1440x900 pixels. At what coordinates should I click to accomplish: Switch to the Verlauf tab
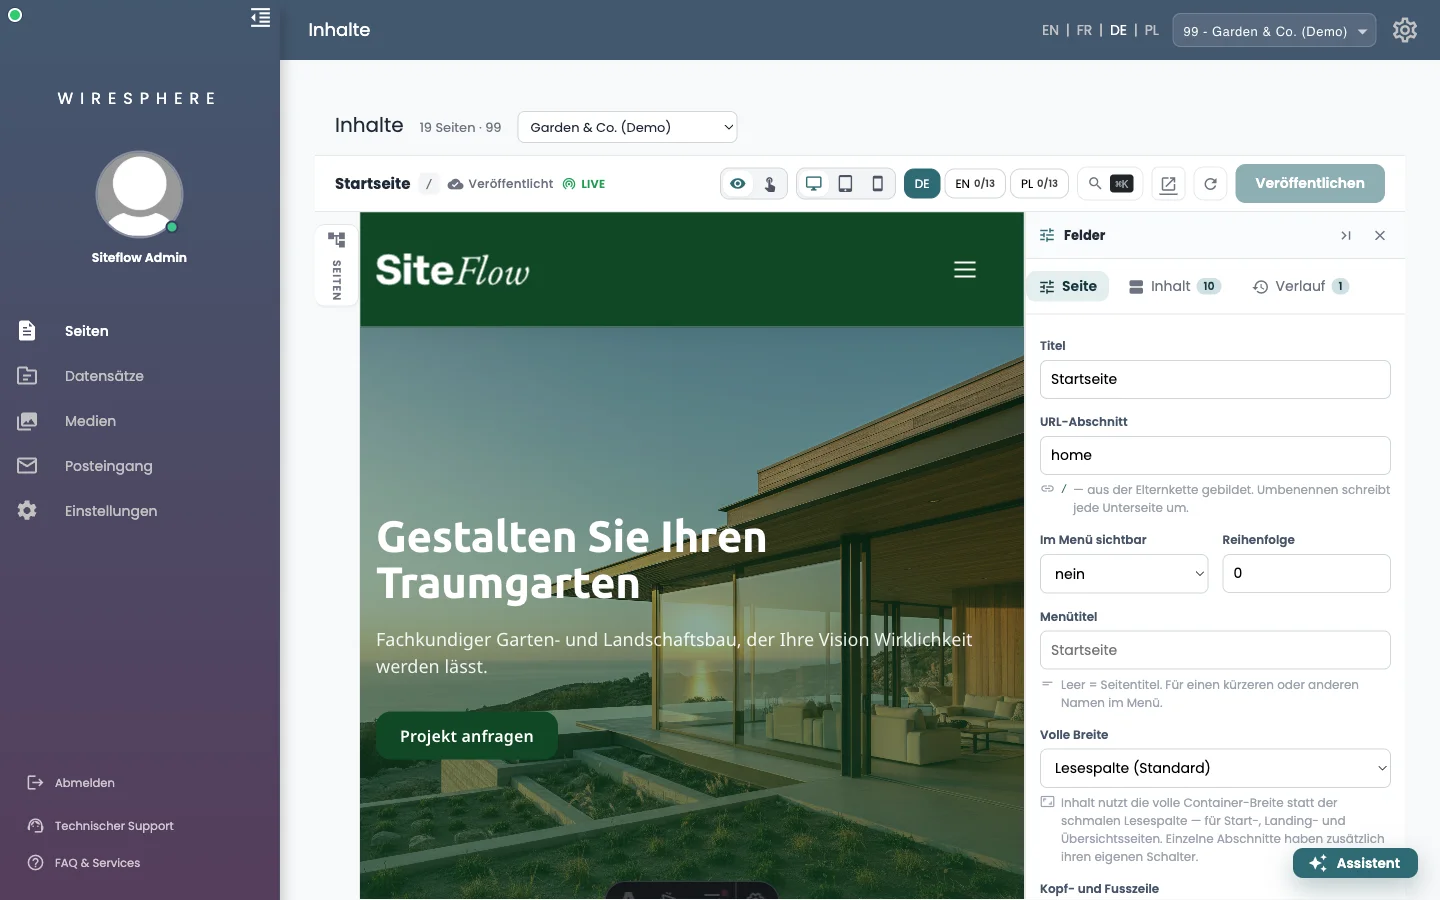tap(1300, 287)
